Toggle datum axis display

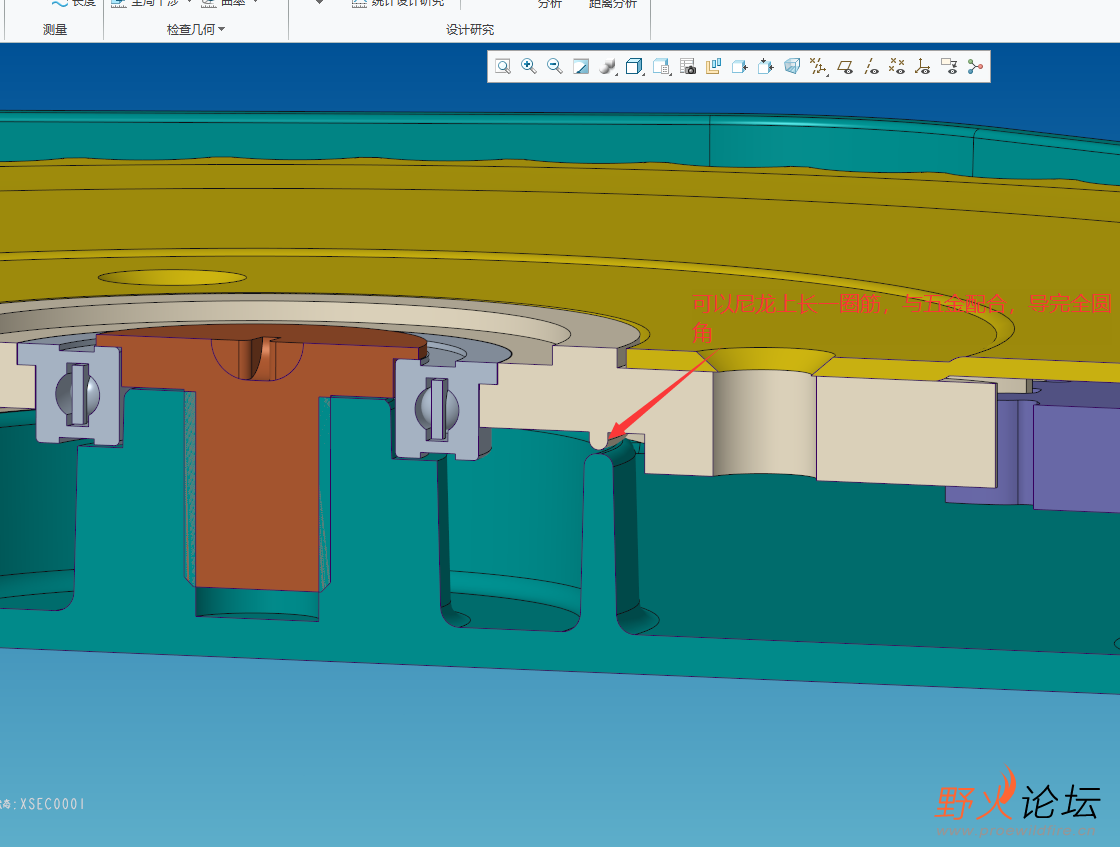click(x=871, y=67)
